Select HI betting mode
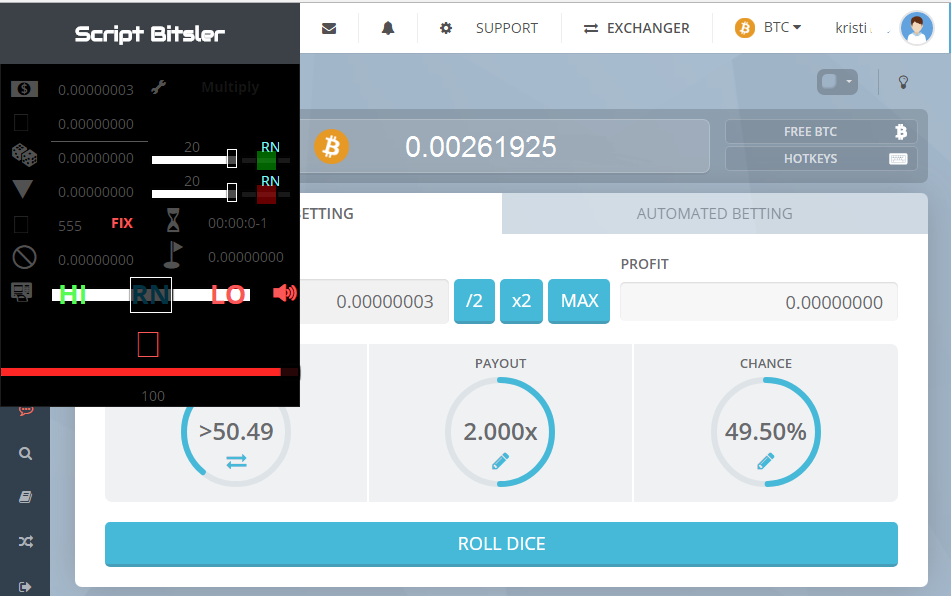The image size is (951, 596). coord(72,295)
